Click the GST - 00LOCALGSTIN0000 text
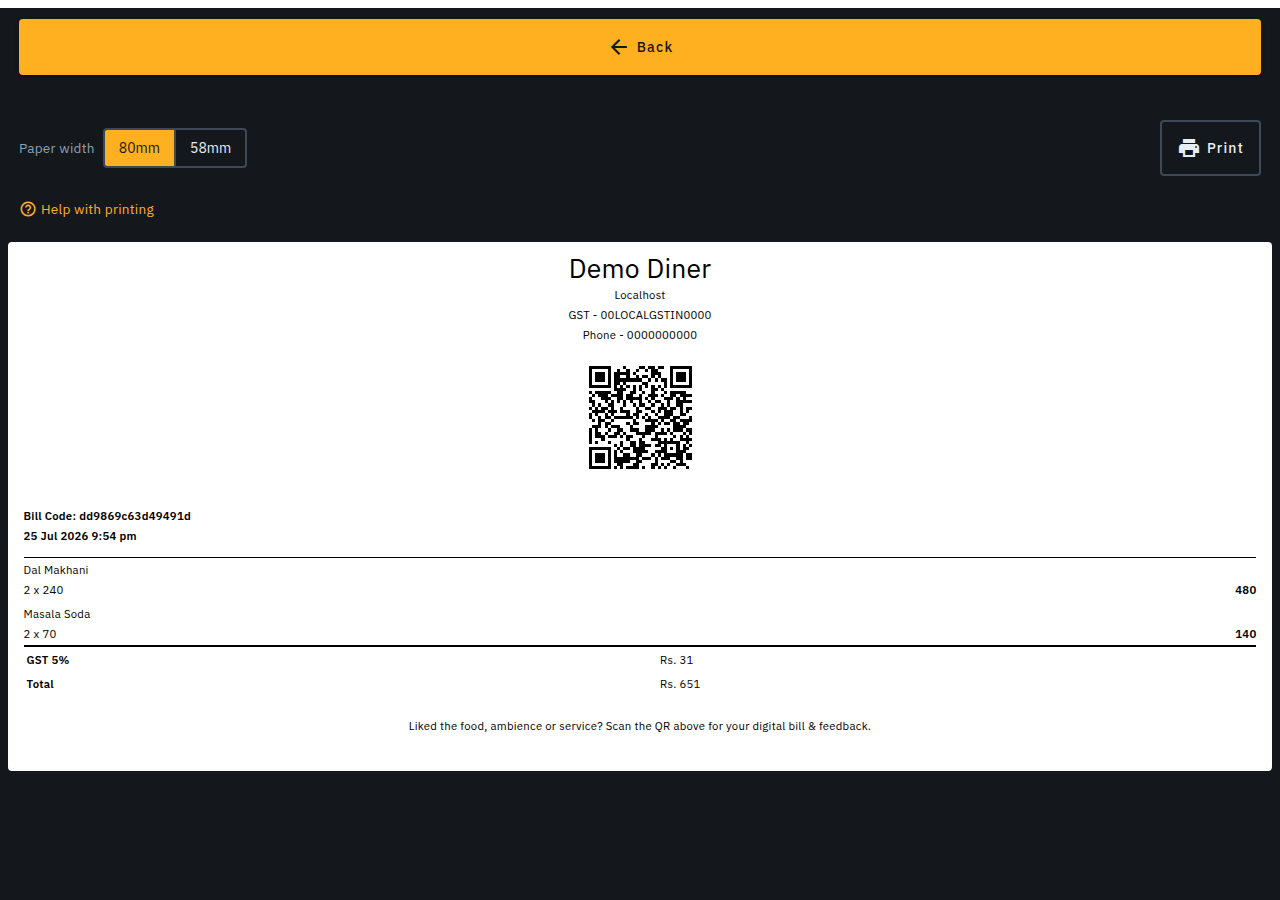1280x900 pixels. click(640, 315)
